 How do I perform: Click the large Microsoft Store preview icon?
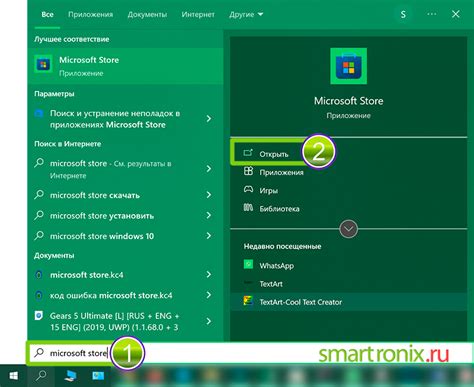pyautogui.click(x=348, y=66)
